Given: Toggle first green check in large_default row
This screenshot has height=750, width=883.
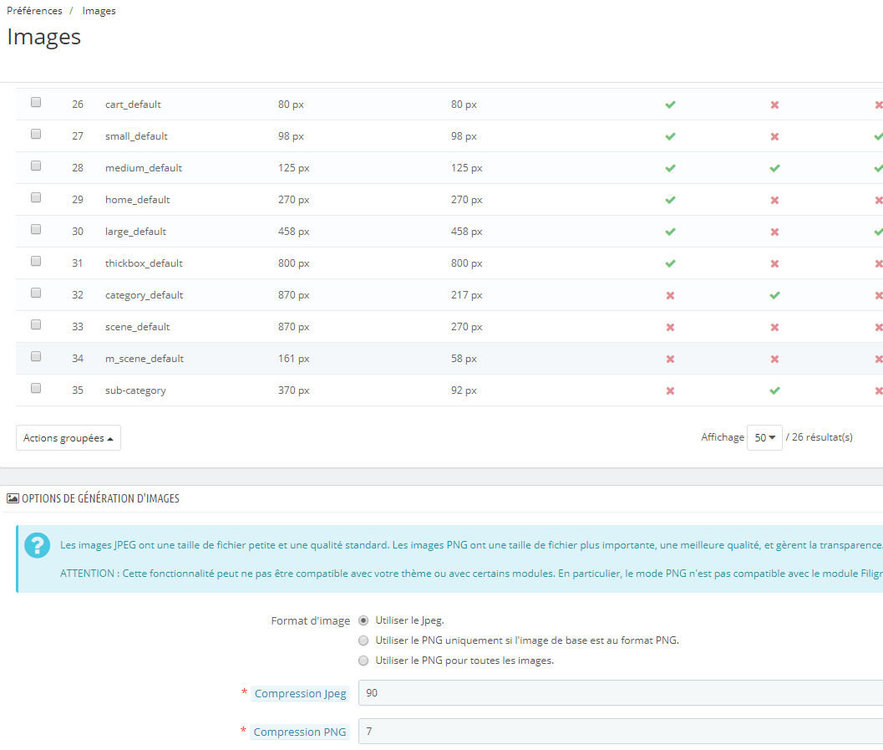Looking at the screenshot, I should point(670,232).
